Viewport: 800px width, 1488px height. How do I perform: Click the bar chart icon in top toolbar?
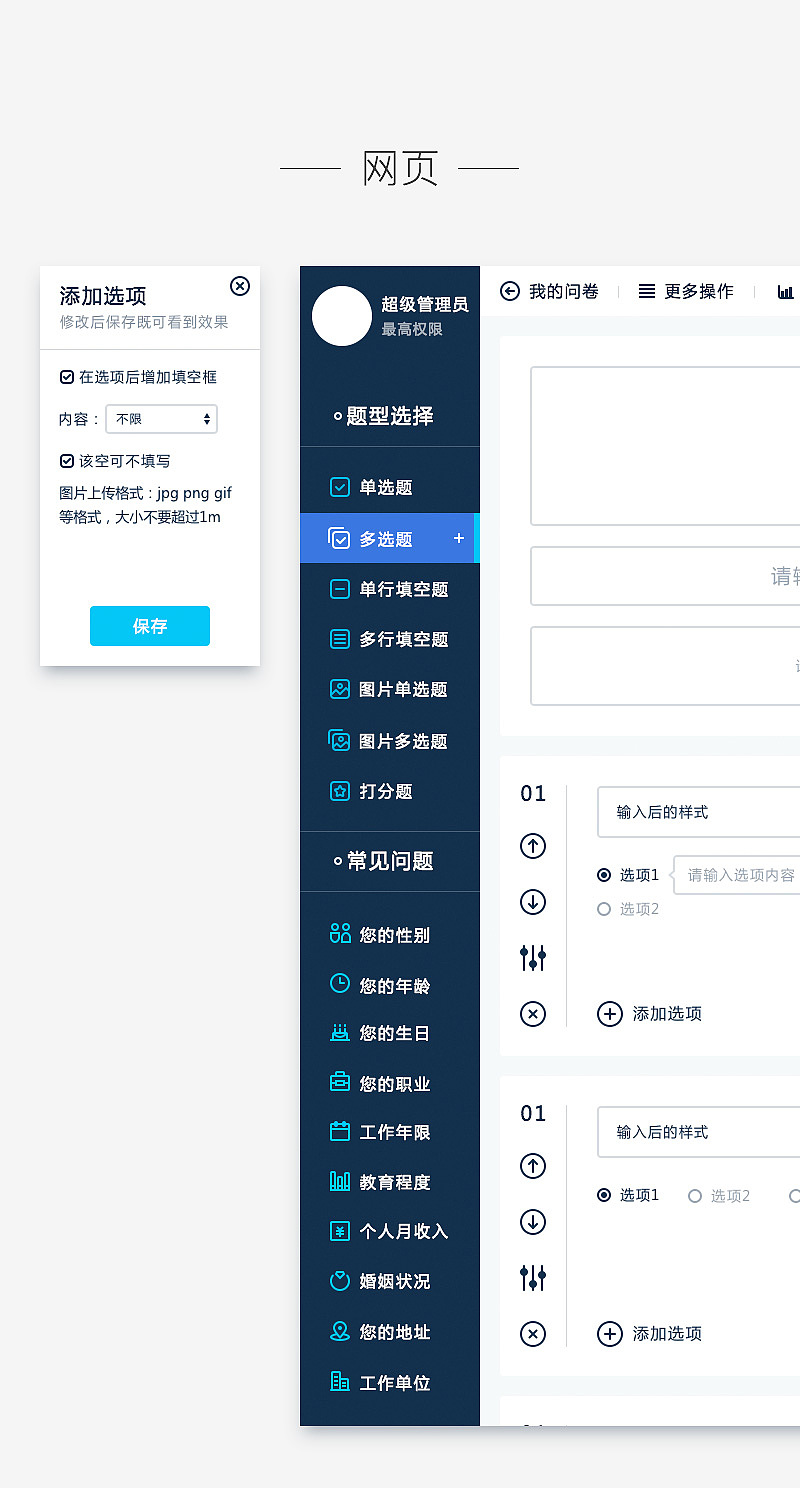point(786,292)
